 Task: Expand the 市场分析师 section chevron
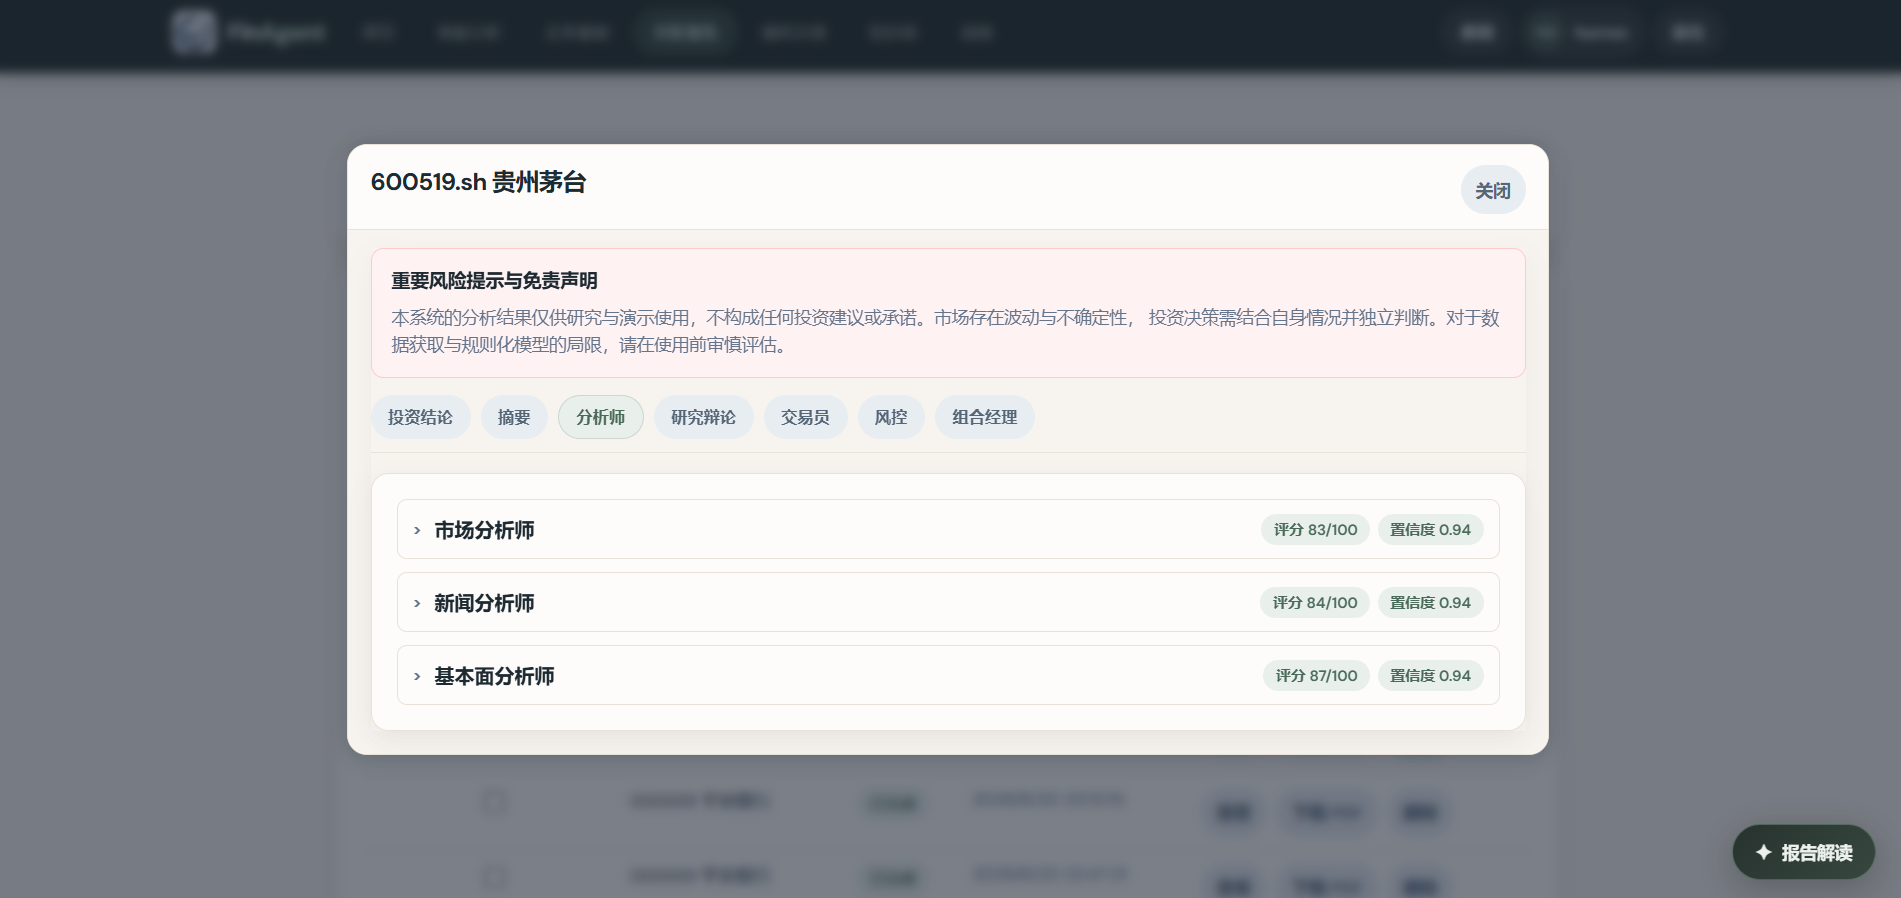417,530
